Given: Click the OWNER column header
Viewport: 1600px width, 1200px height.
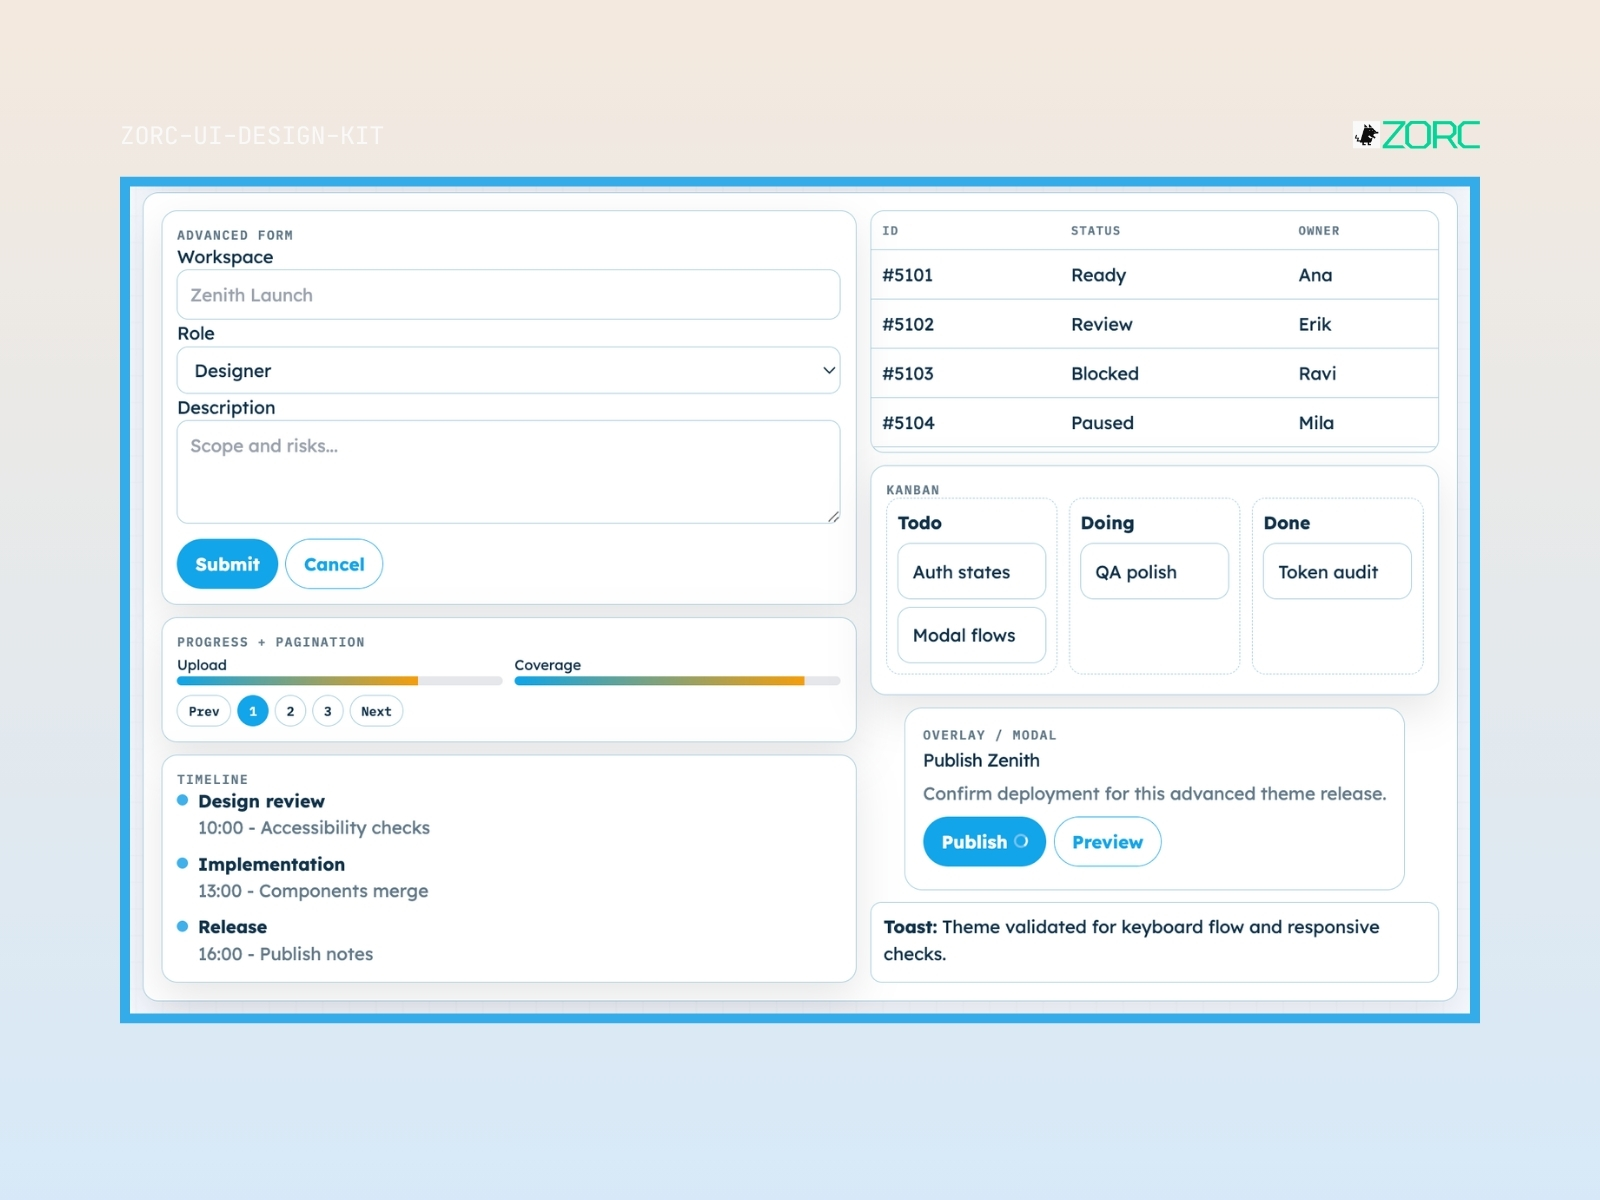Looking at the screenshot, I should coord(1319,231).
